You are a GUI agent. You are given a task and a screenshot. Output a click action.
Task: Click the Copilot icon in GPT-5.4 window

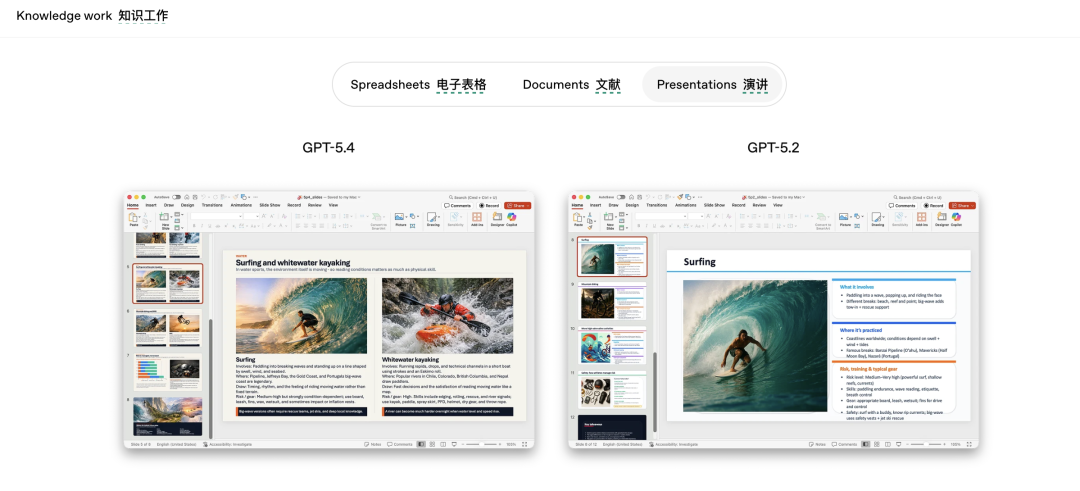point(512,217)
